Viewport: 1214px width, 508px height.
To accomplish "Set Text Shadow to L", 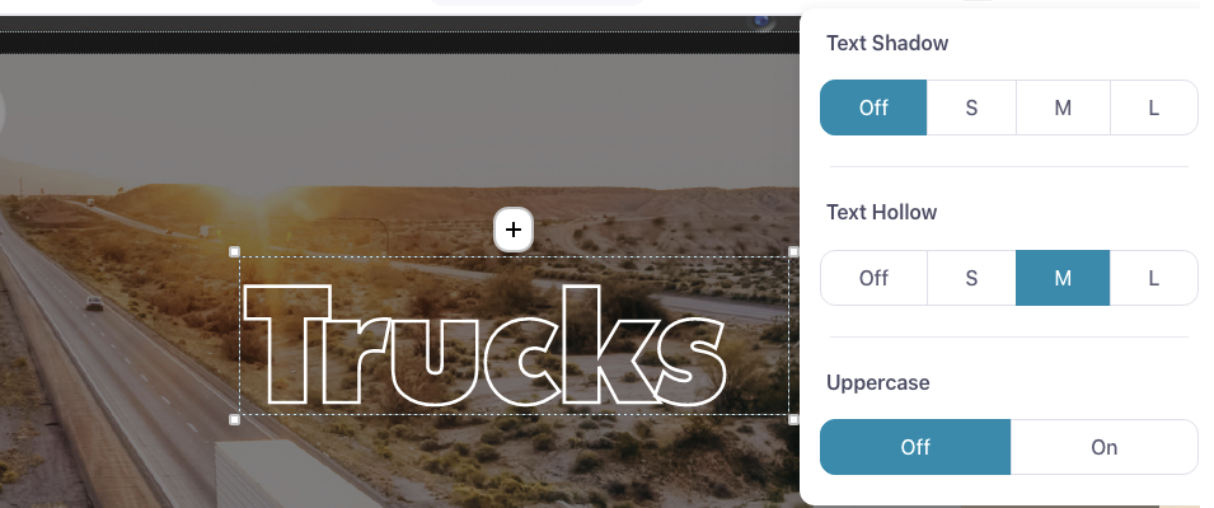I will [1154, 108].
